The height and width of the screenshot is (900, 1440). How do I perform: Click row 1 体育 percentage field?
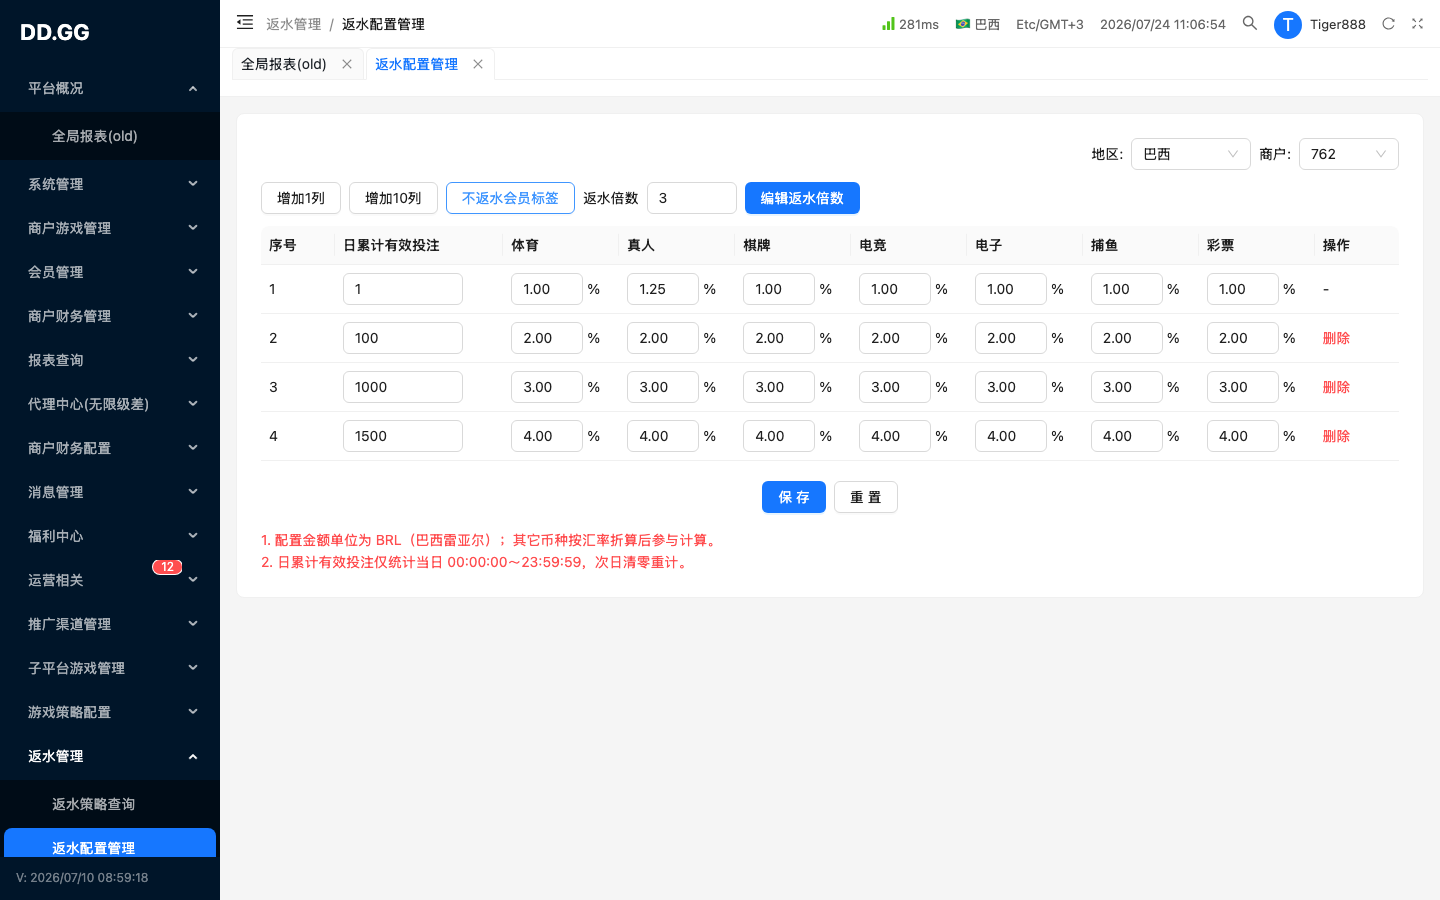click(547, 289)
